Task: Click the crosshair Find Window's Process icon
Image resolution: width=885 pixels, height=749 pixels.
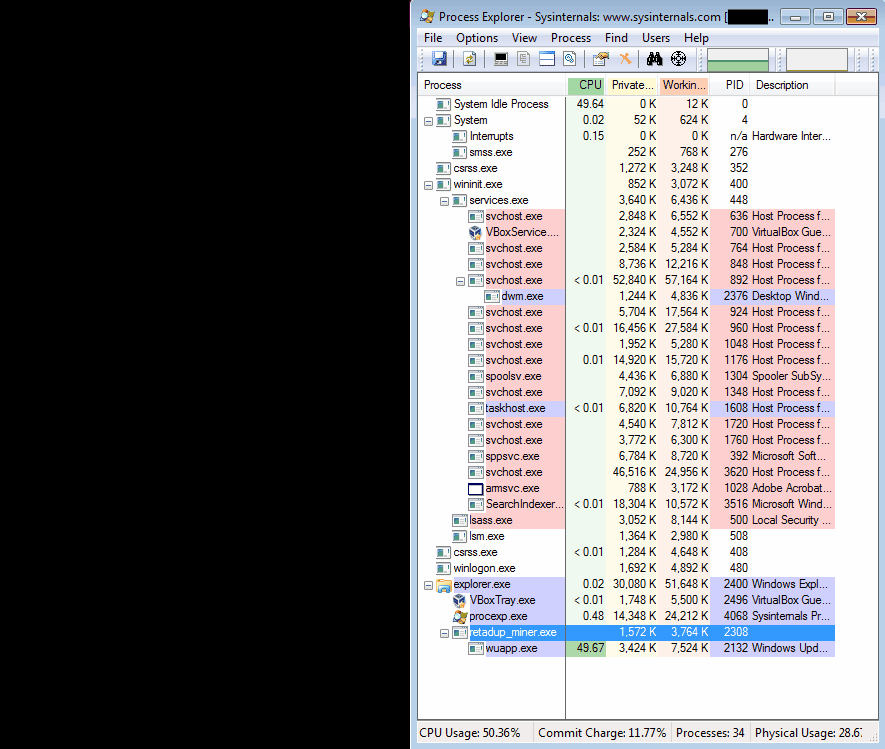Action: tap(678, 59)
